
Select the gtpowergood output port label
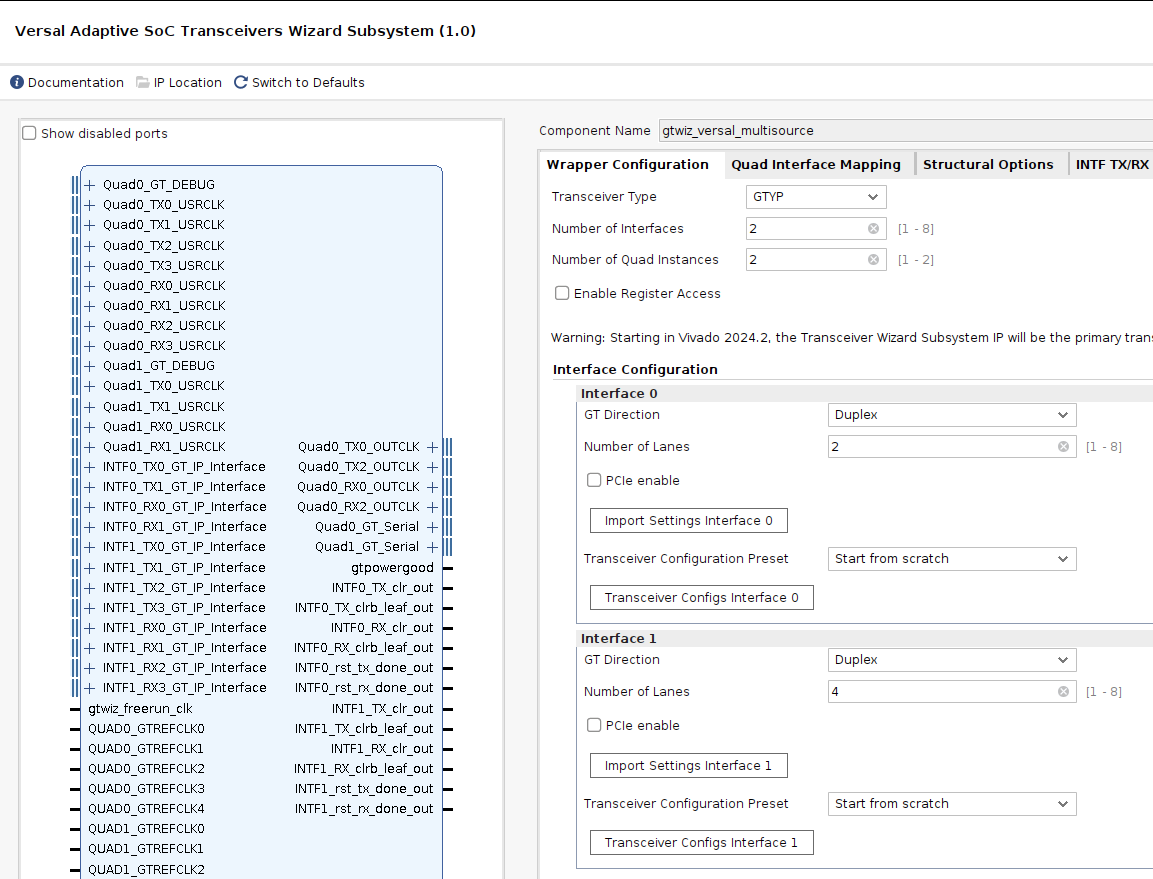coord(393,568)
